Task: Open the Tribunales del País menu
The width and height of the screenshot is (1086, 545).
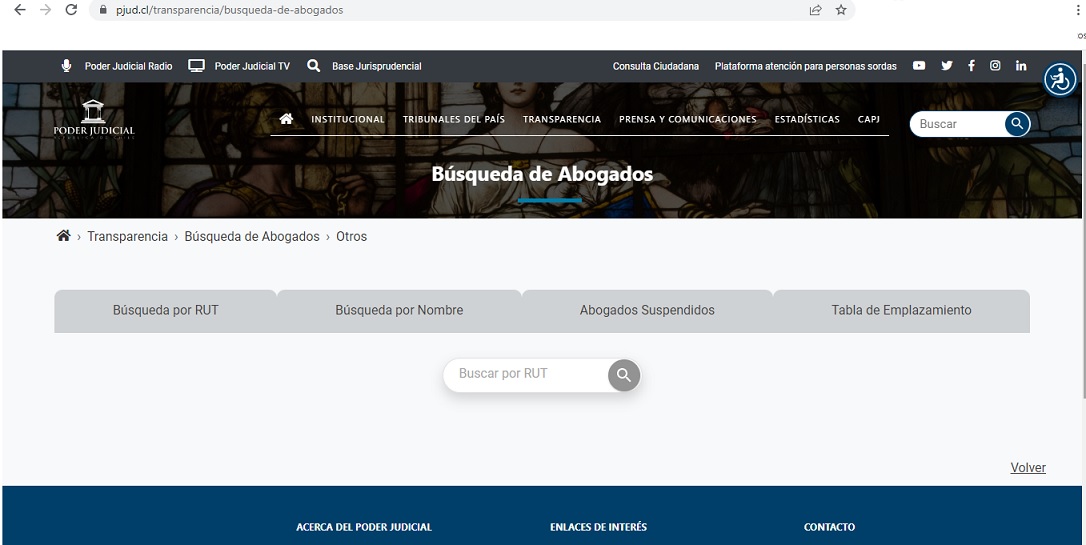Action: point(454,119)
